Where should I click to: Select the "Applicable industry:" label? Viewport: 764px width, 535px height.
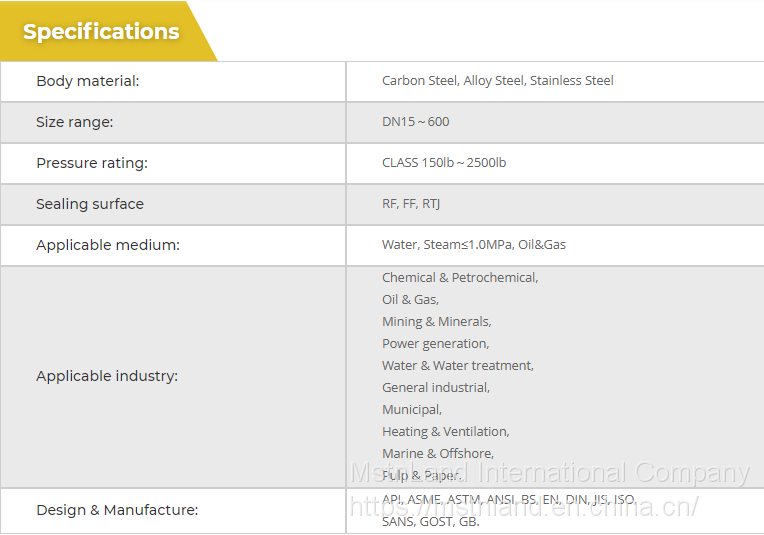[107, 376]
